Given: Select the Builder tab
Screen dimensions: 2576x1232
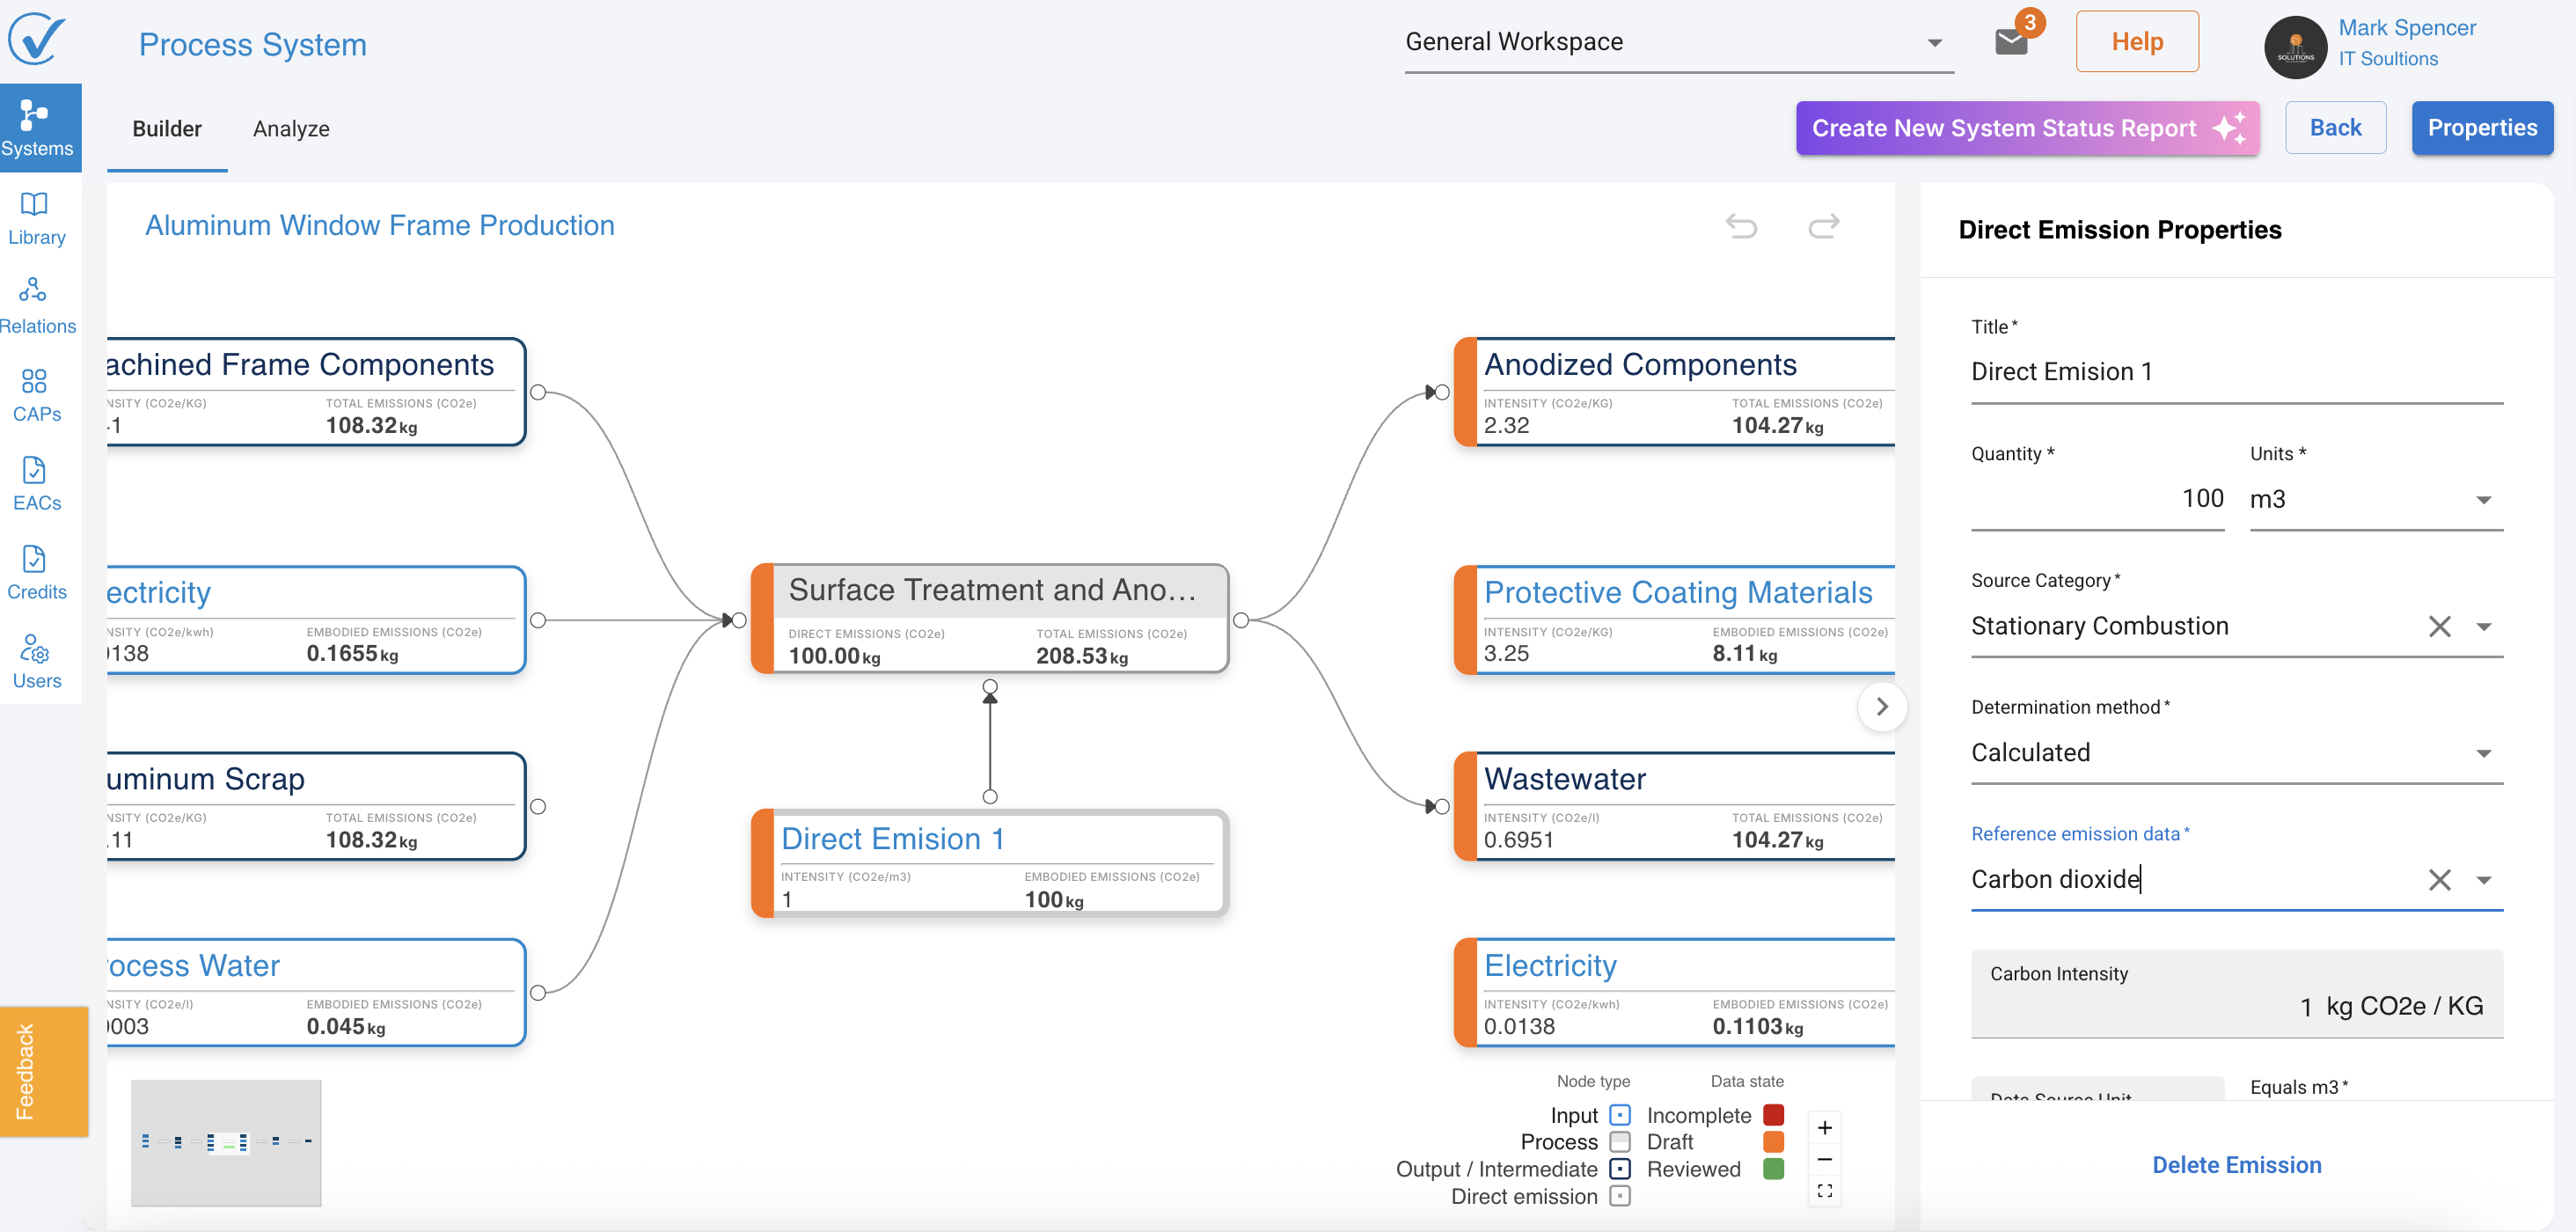Looking at the screenshot, I should click(167, 129).
